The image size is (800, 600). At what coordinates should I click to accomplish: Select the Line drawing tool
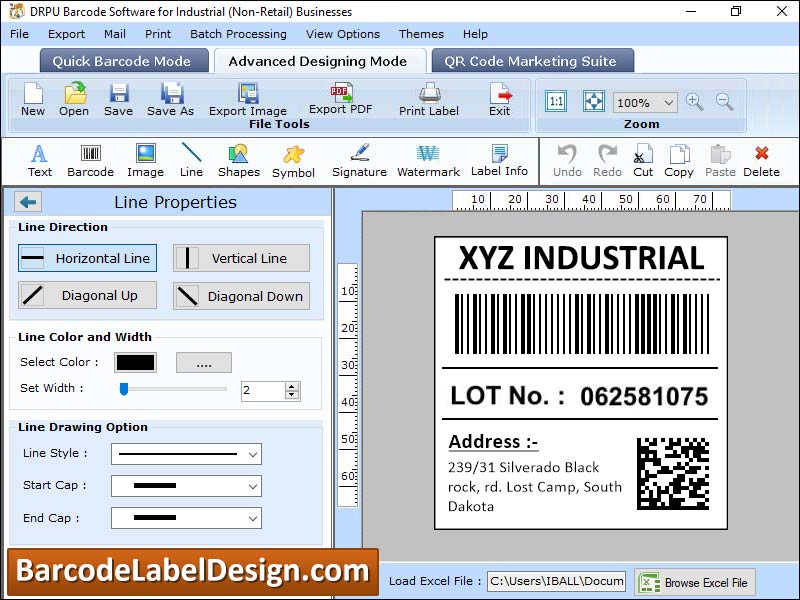point(190,160)
